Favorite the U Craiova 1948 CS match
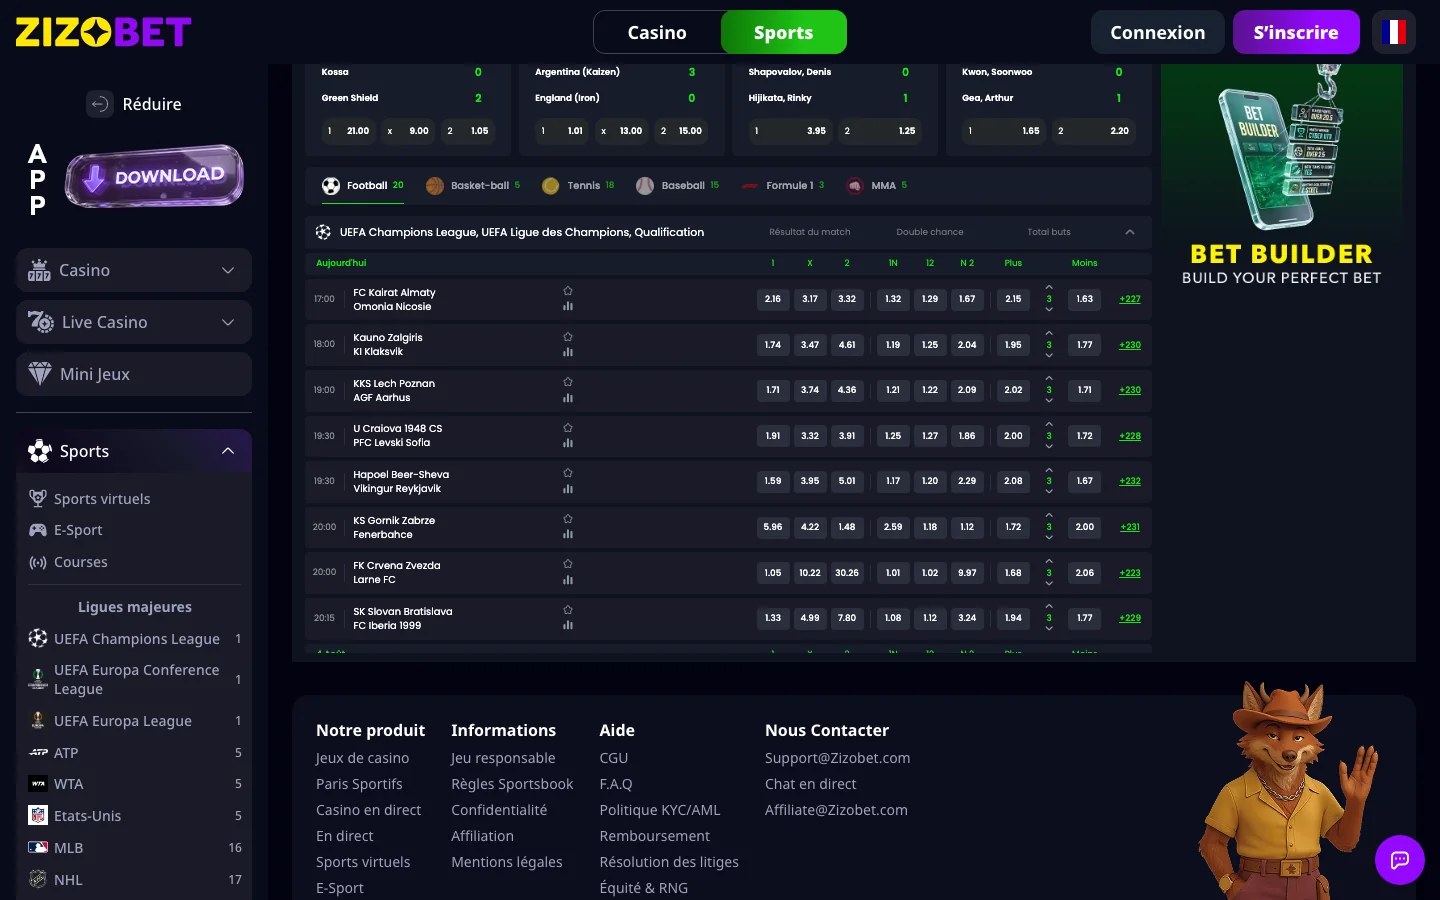 pyautogui.click(x=568, y=427)
